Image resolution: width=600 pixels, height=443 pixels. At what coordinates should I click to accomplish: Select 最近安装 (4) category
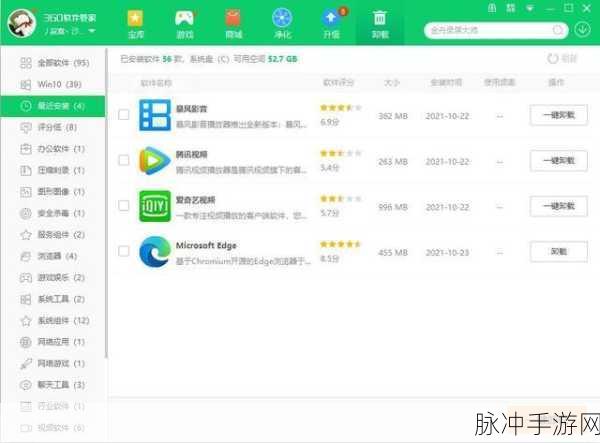click(53, 106)
